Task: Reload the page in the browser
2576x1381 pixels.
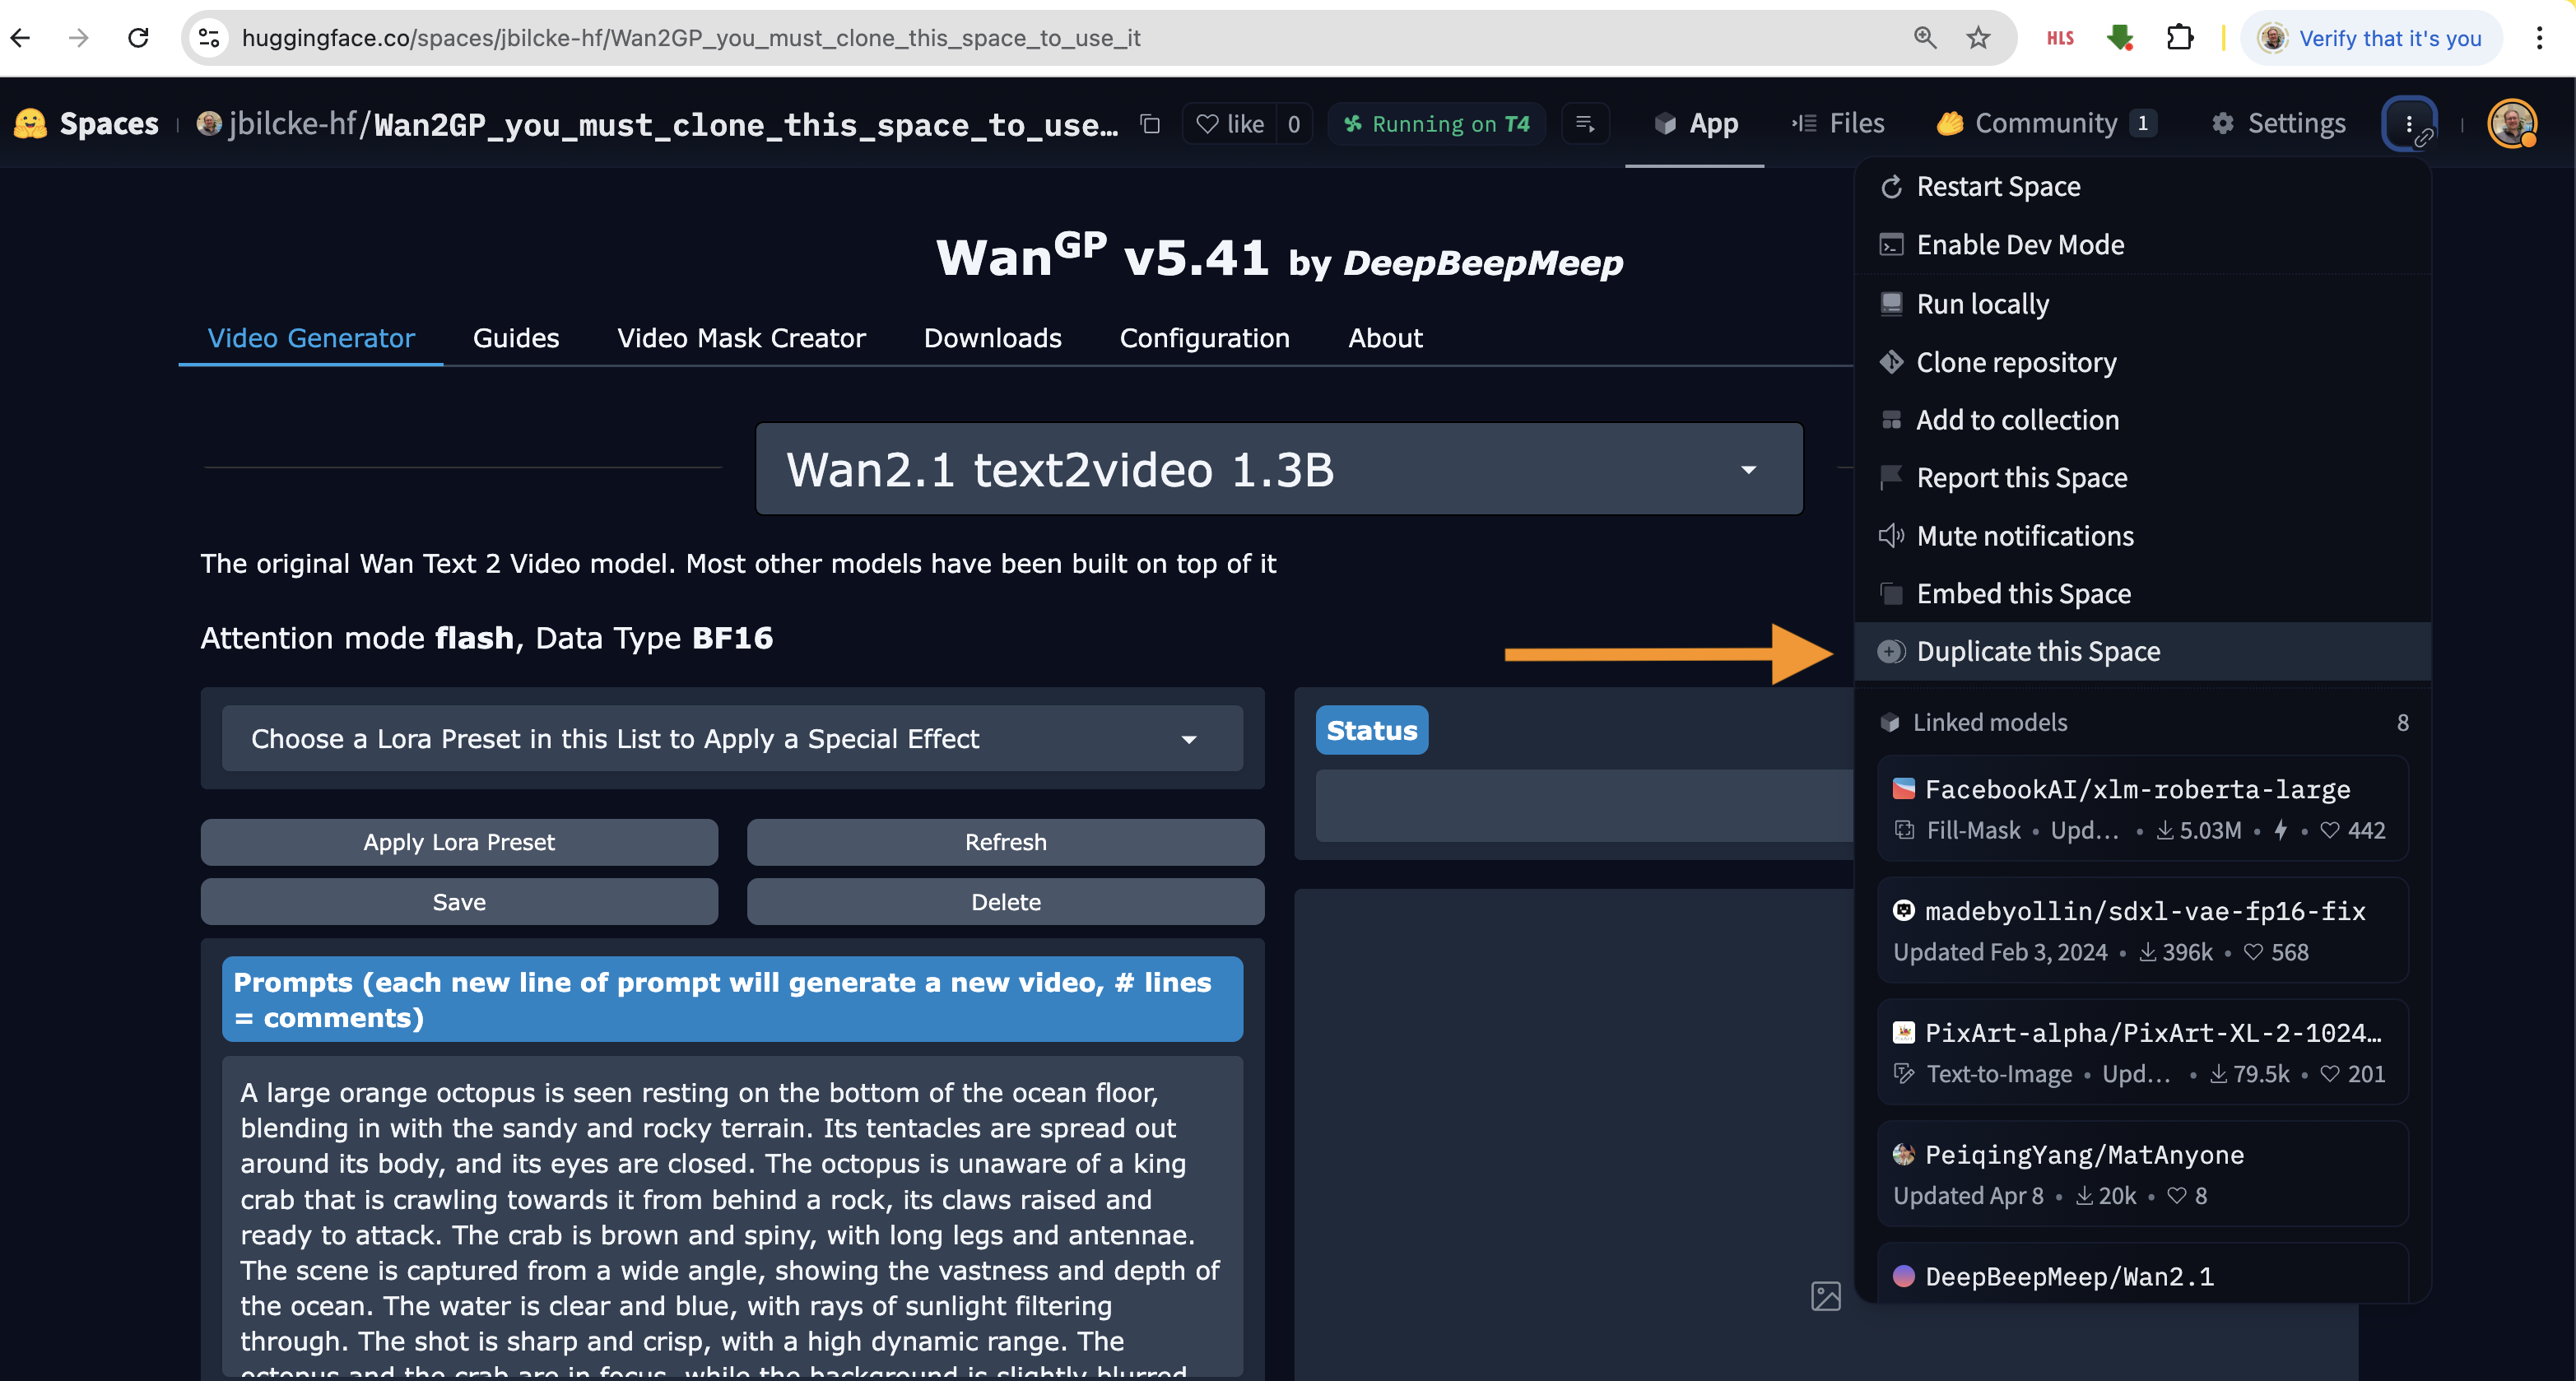Action: click(x=139, y=38)
